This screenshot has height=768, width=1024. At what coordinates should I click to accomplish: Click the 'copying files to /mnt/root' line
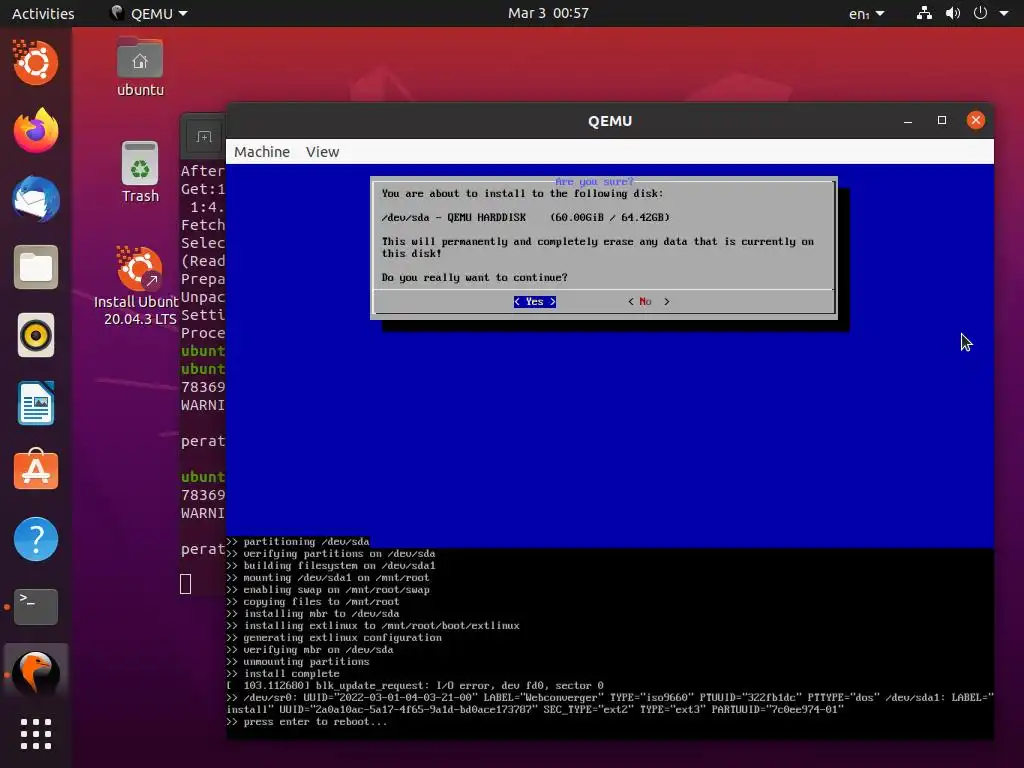click(313, 601)
